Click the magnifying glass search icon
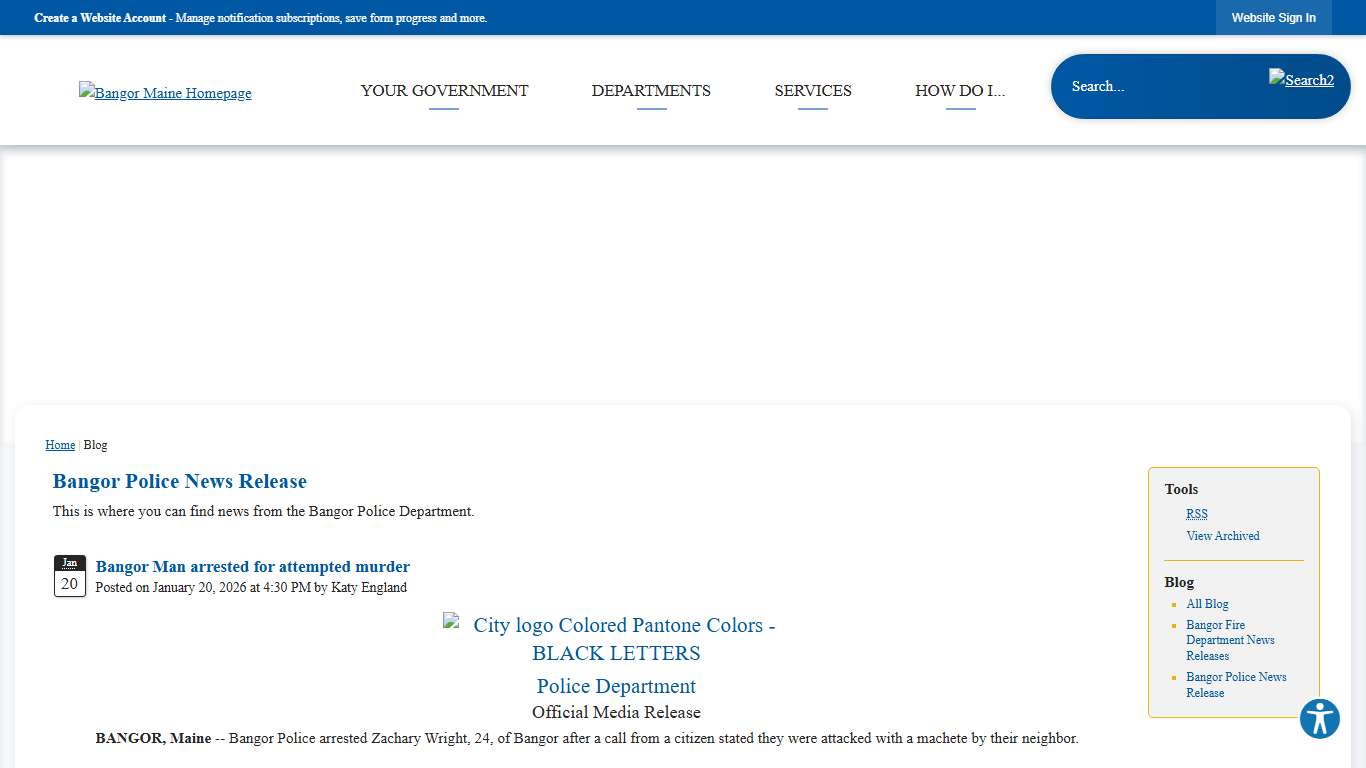The width and height of the screenshot is (1366, 768). (x=1301, y=79)
